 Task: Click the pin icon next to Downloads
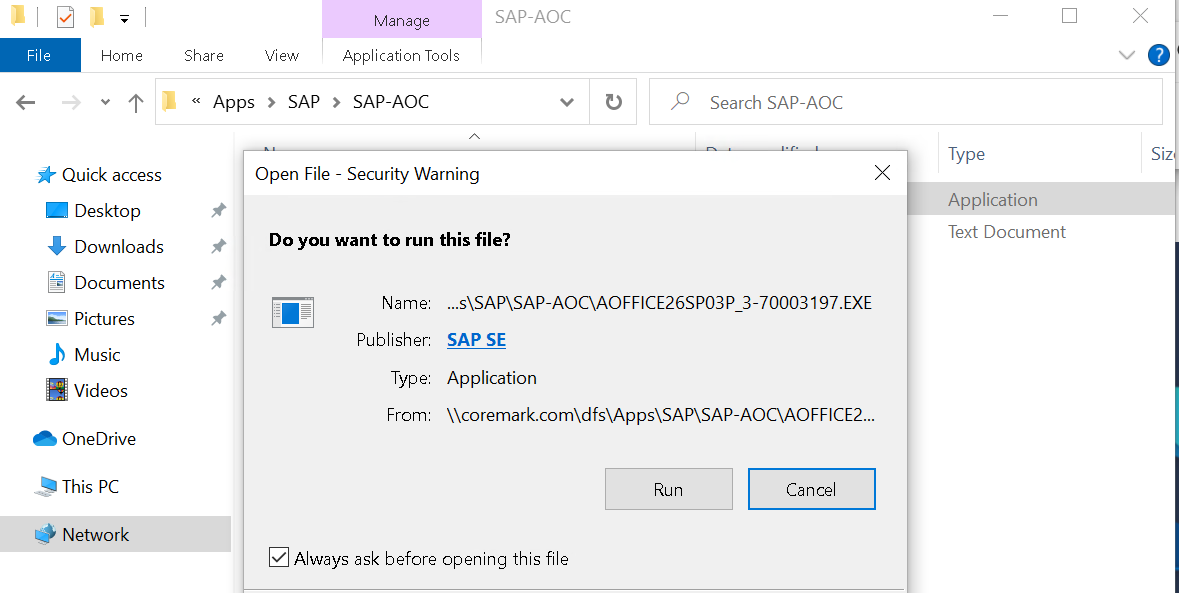pos(218,247)
